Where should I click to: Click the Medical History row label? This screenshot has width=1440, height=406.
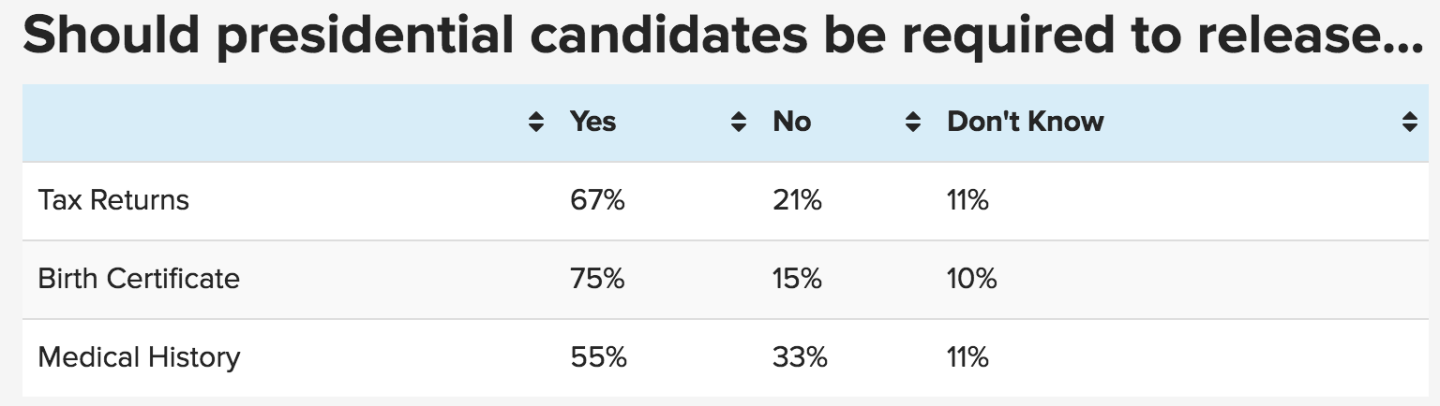pos(139,357)
